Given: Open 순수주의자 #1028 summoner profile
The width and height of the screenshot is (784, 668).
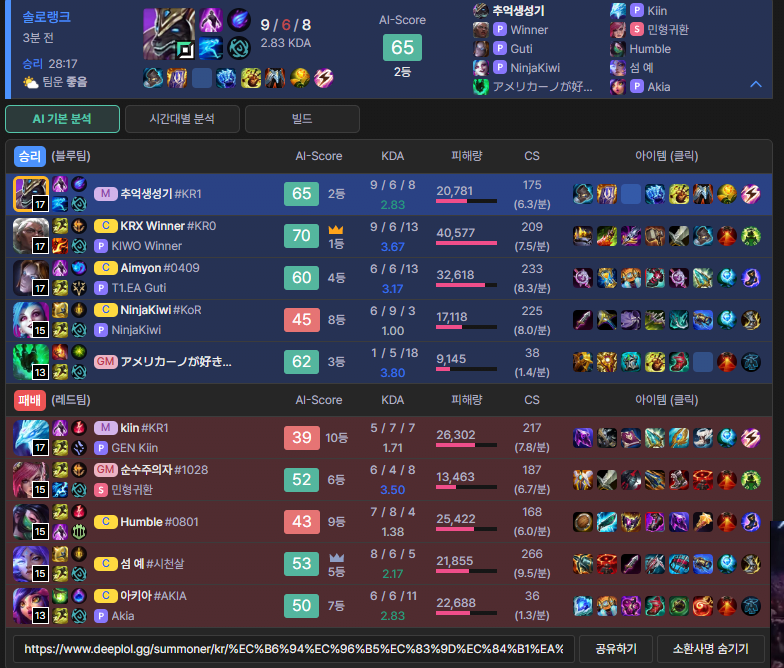Looking at the screenshot, I should [164, 470].
